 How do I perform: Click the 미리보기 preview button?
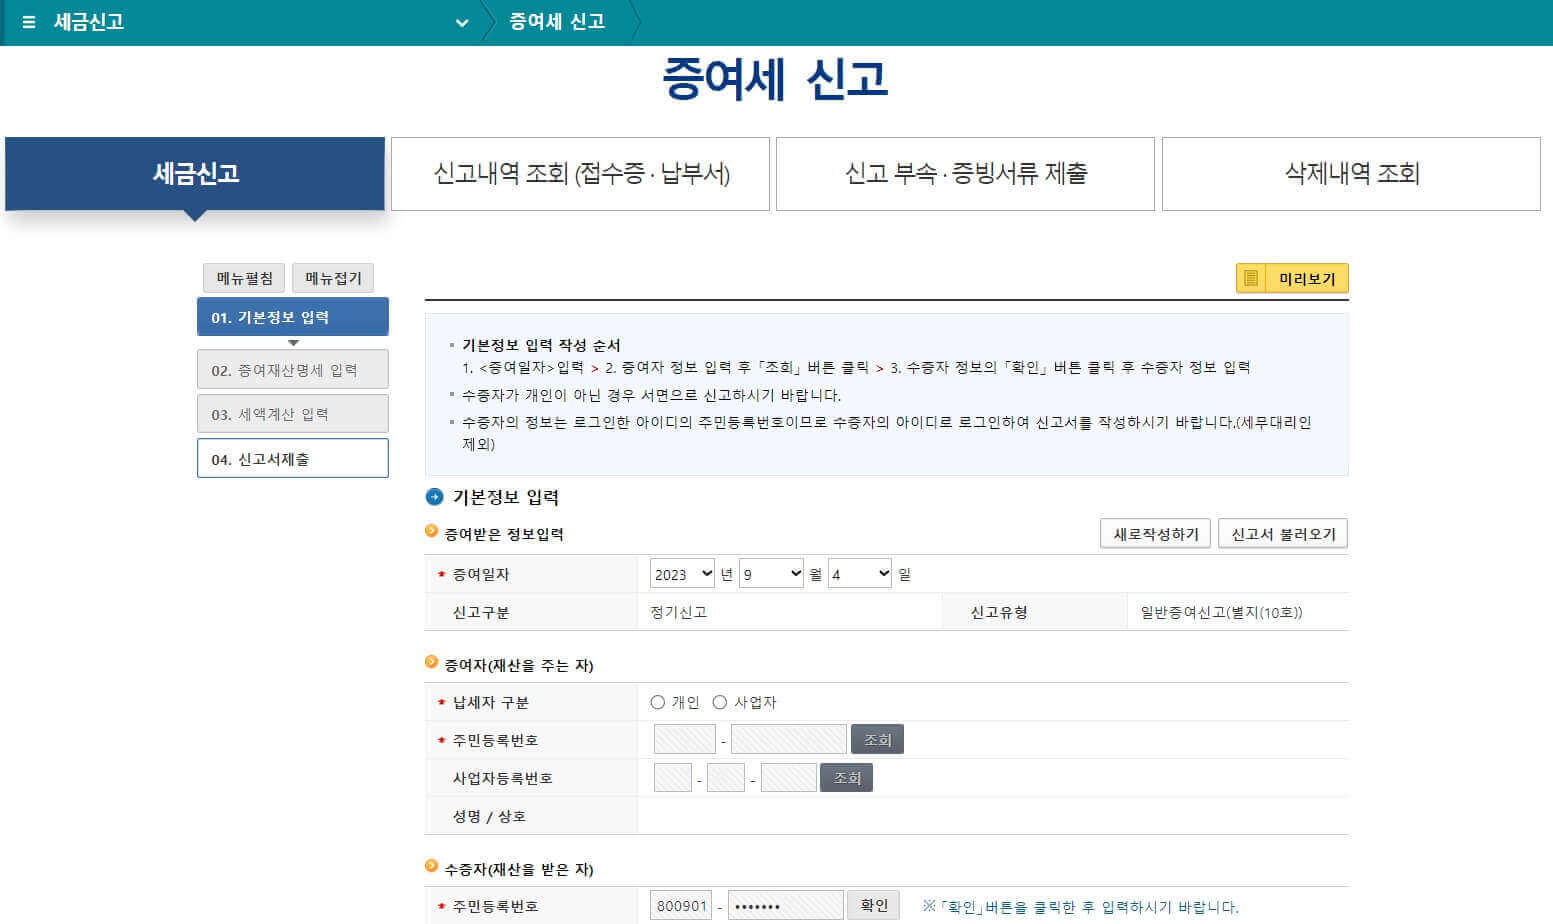tap(1292, 278)
